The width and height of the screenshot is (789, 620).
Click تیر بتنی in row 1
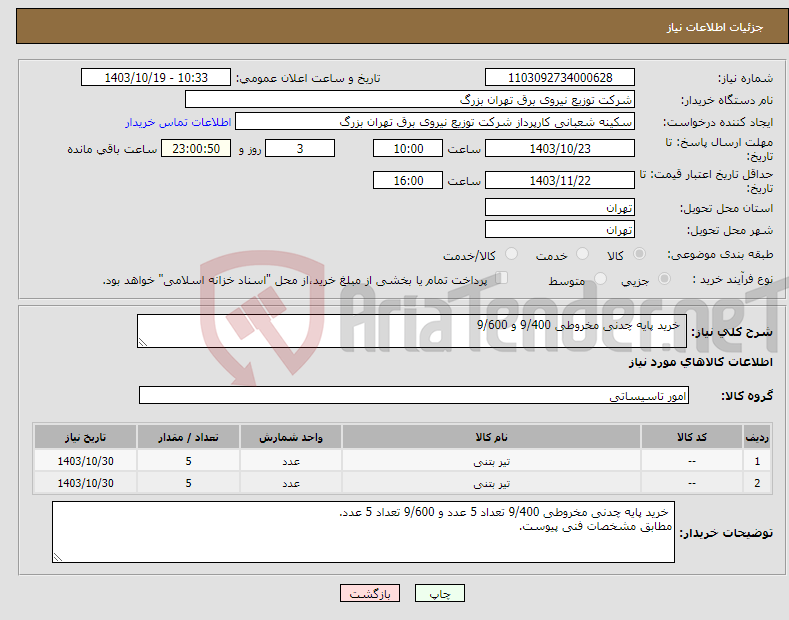coord(492,461)
